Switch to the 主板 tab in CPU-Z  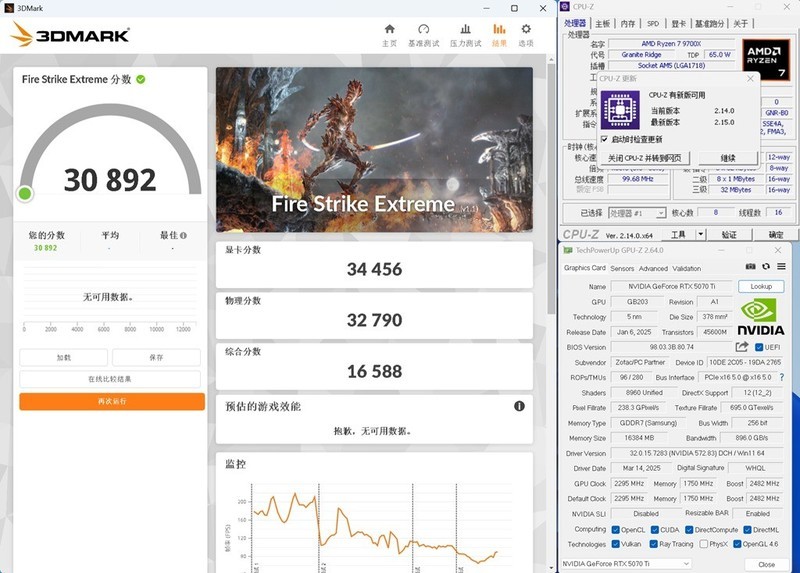[x=603, y=23]
